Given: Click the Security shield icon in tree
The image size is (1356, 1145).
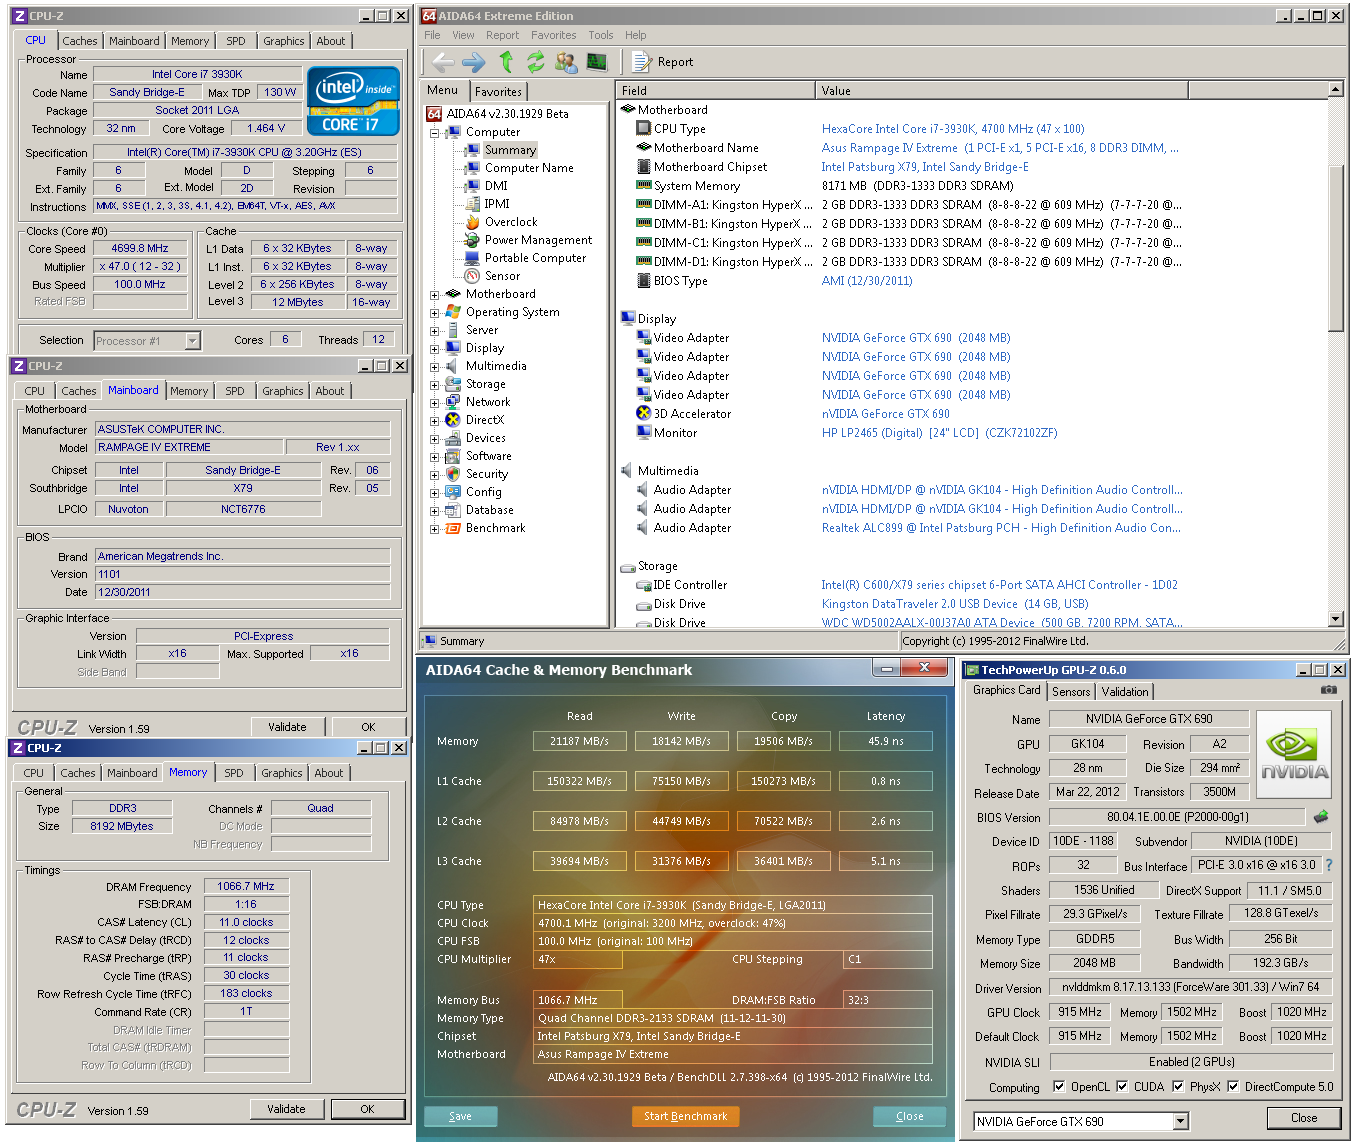Looking at the screenshot, I should pos(453,474).
